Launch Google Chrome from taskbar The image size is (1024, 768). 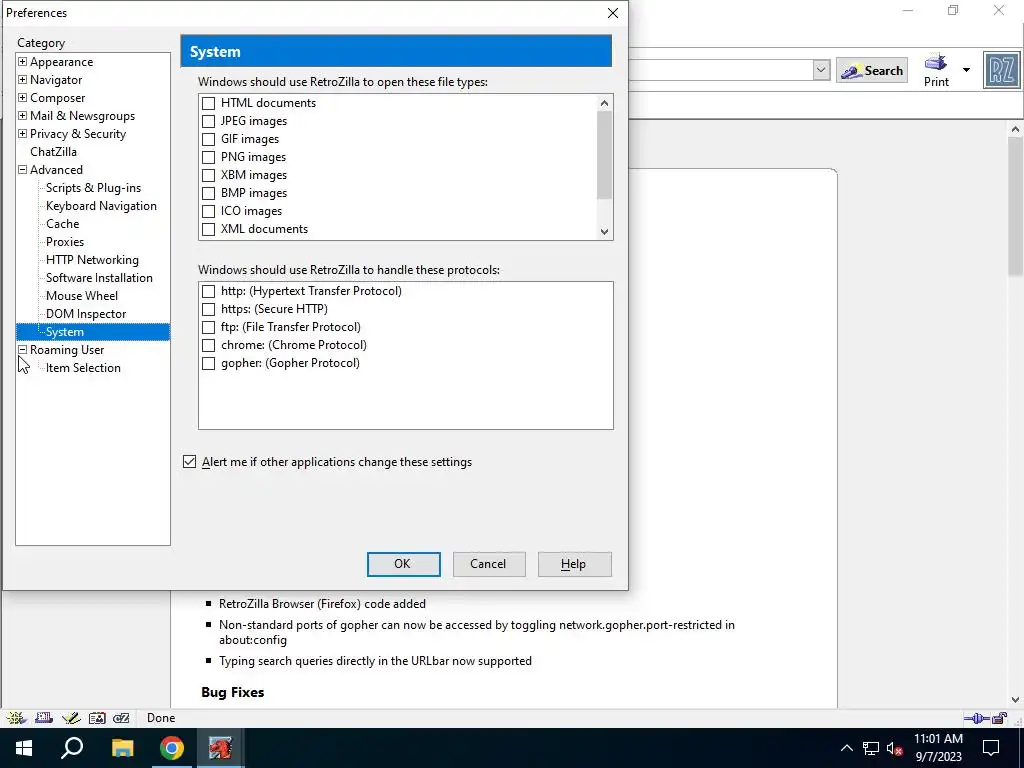pos(172,748)
